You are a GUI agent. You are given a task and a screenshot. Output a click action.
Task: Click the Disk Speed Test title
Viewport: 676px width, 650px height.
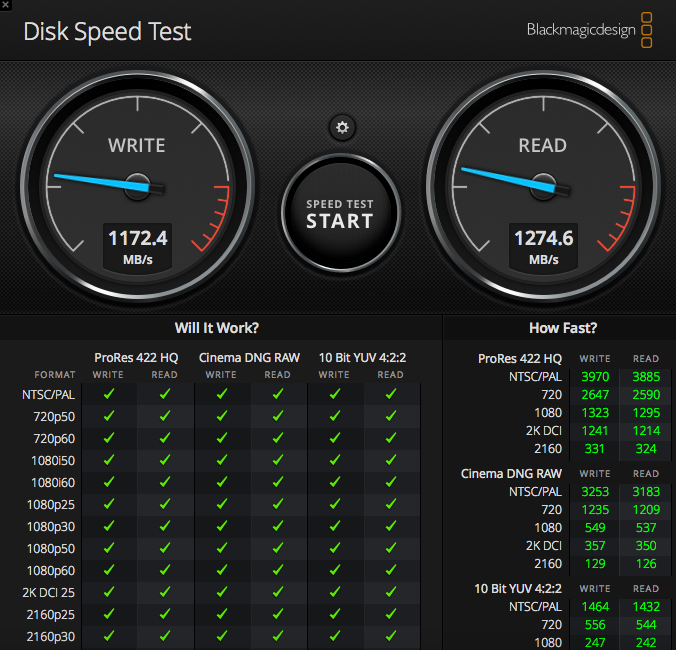107,31
